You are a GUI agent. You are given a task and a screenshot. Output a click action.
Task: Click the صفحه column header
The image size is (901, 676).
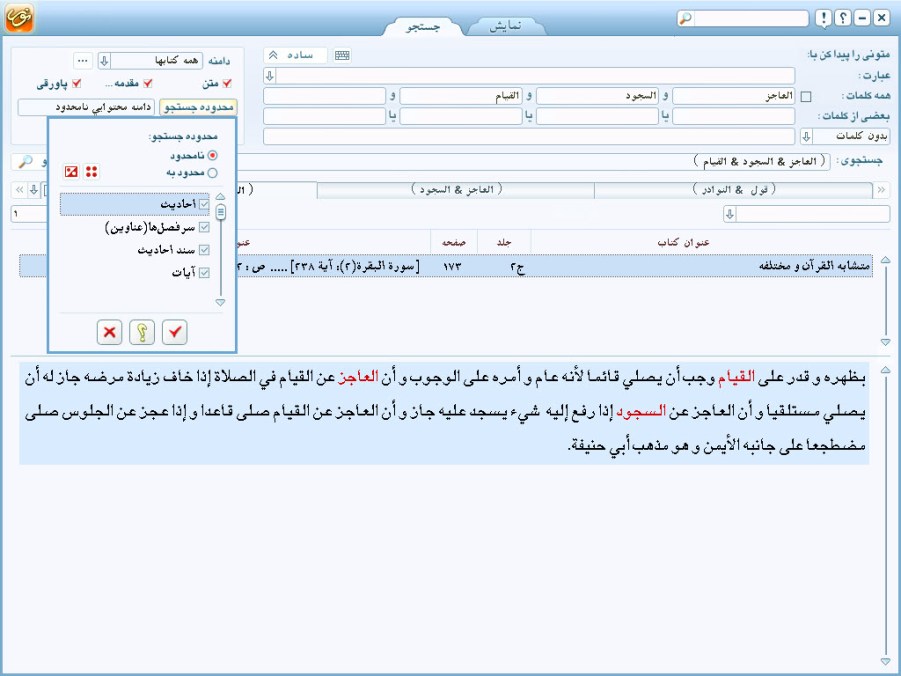453,242
